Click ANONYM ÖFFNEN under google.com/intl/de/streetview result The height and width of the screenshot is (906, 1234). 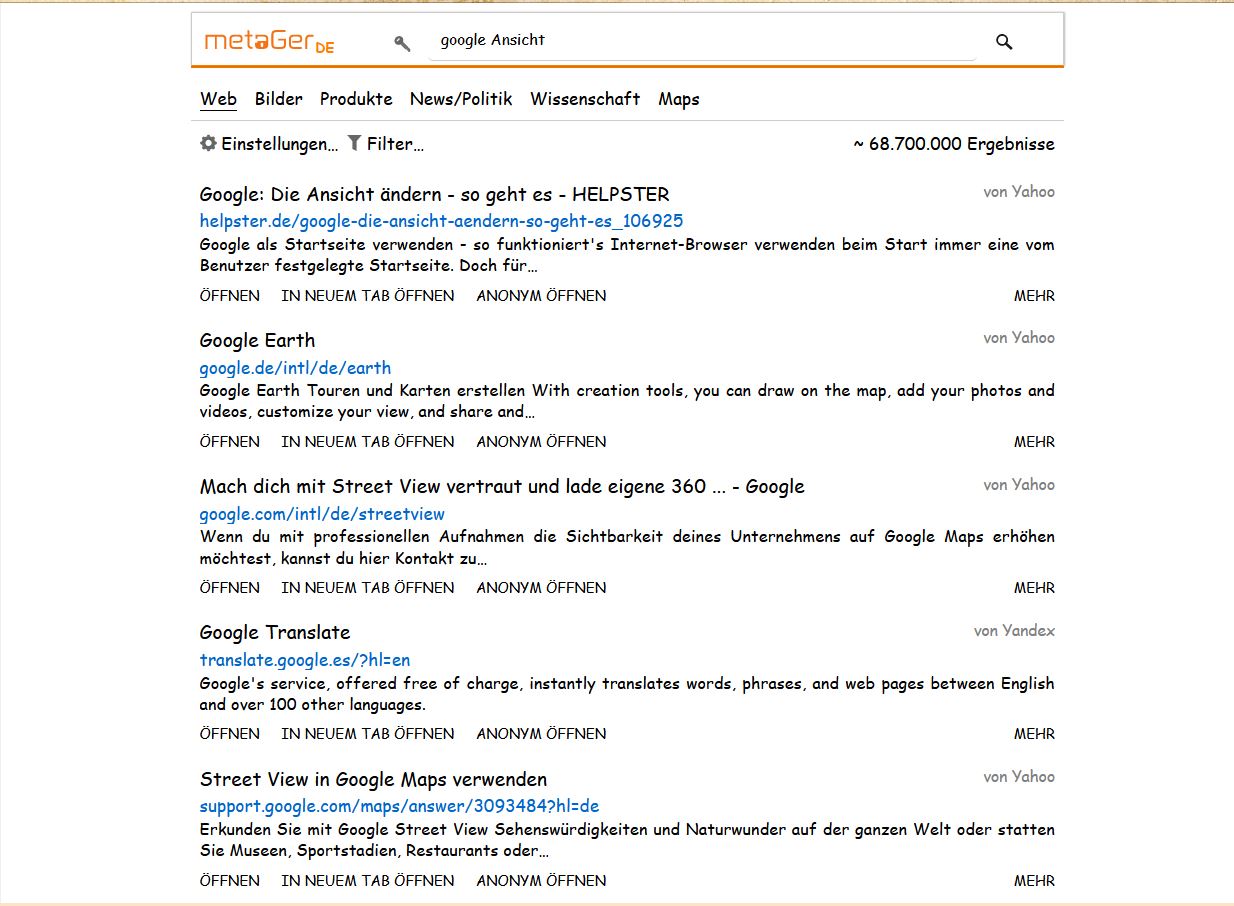coord(541,587)
